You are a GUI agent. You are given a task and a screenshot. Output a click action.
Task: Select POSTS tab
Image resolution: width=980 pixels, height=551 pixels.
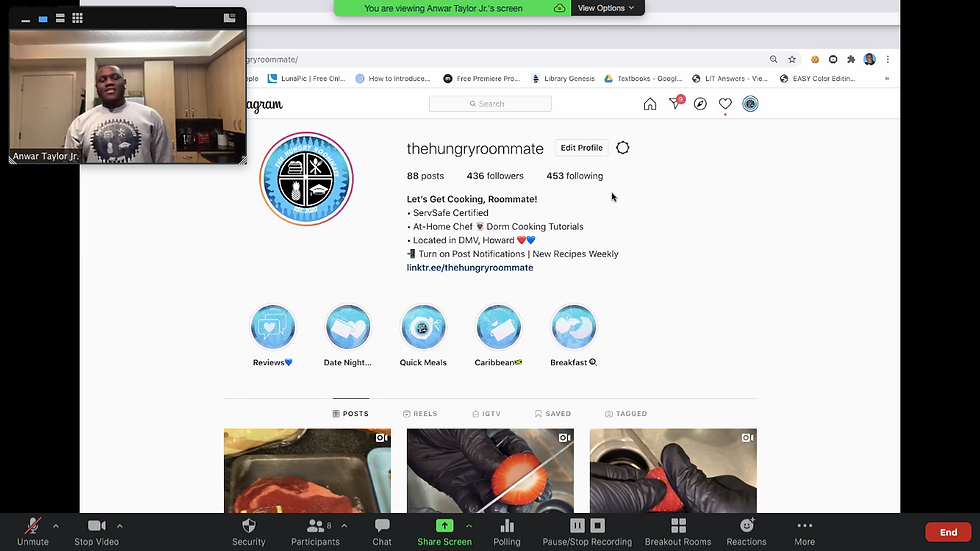(x=351, y=414)
